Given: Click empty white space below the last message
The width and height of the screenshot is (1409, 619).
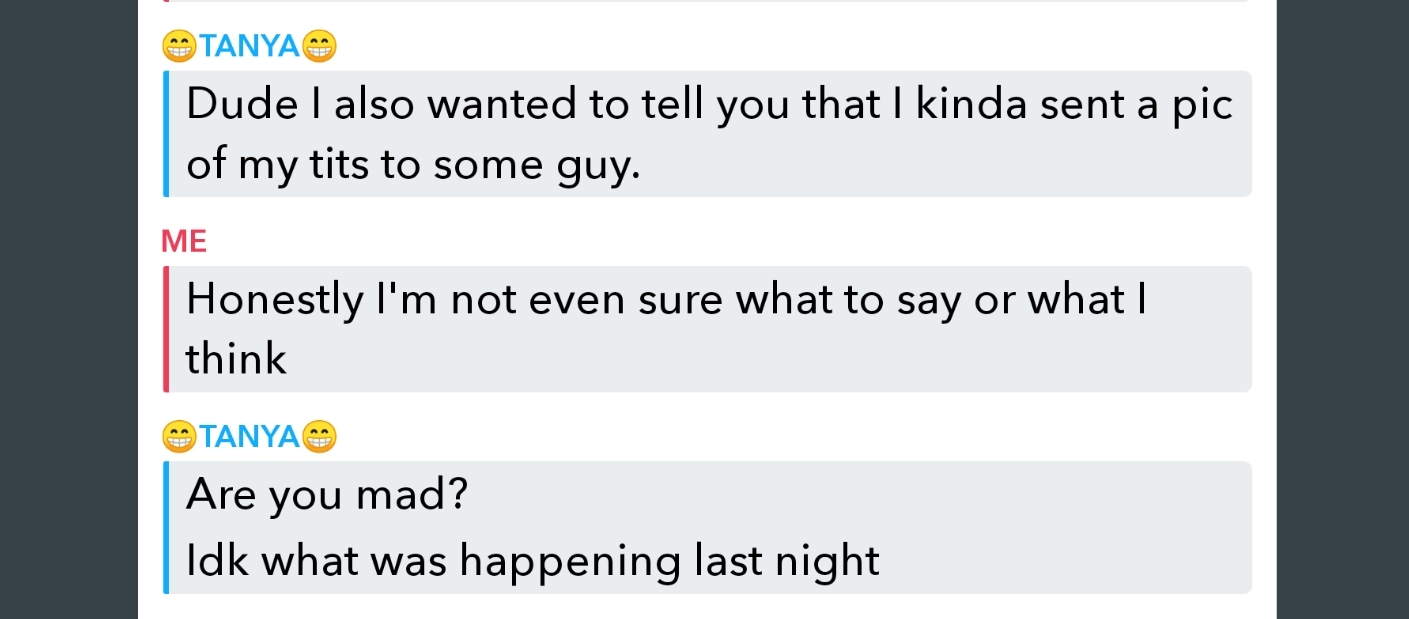Looking at the screenshot, I should tap(706, 607).
